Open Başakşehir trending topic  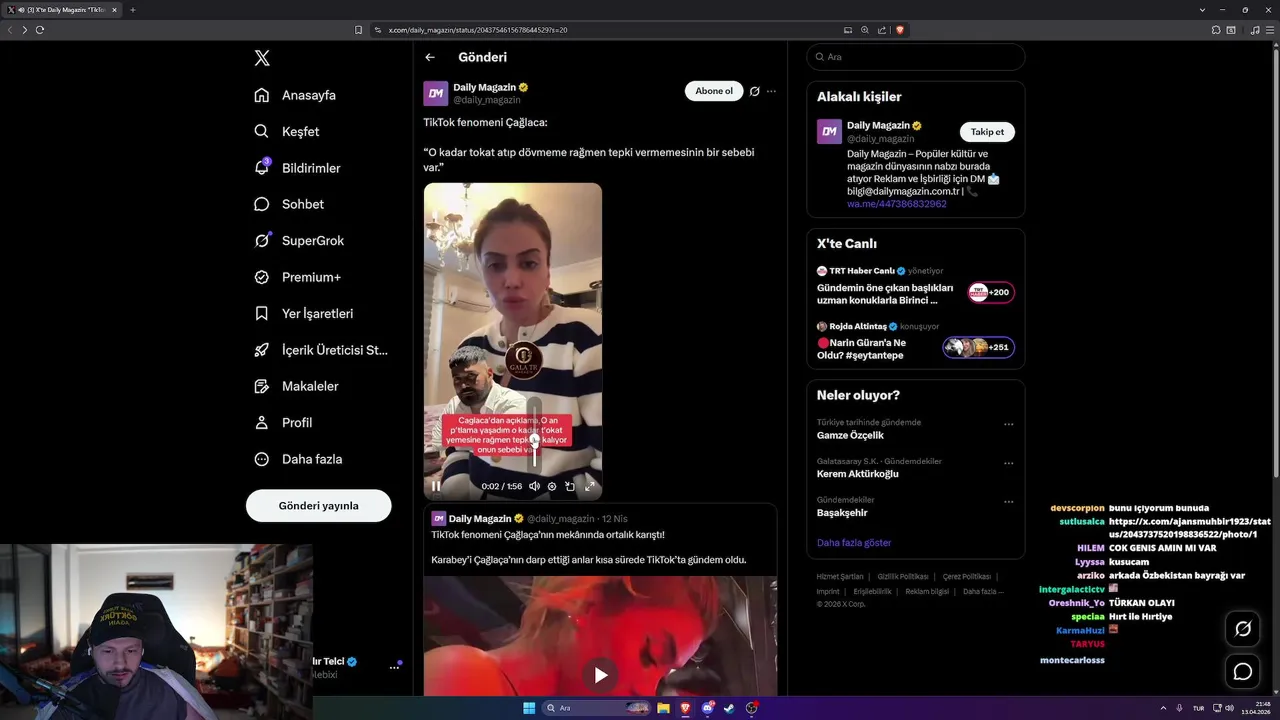pyautogui.click(x=842, y=513)
